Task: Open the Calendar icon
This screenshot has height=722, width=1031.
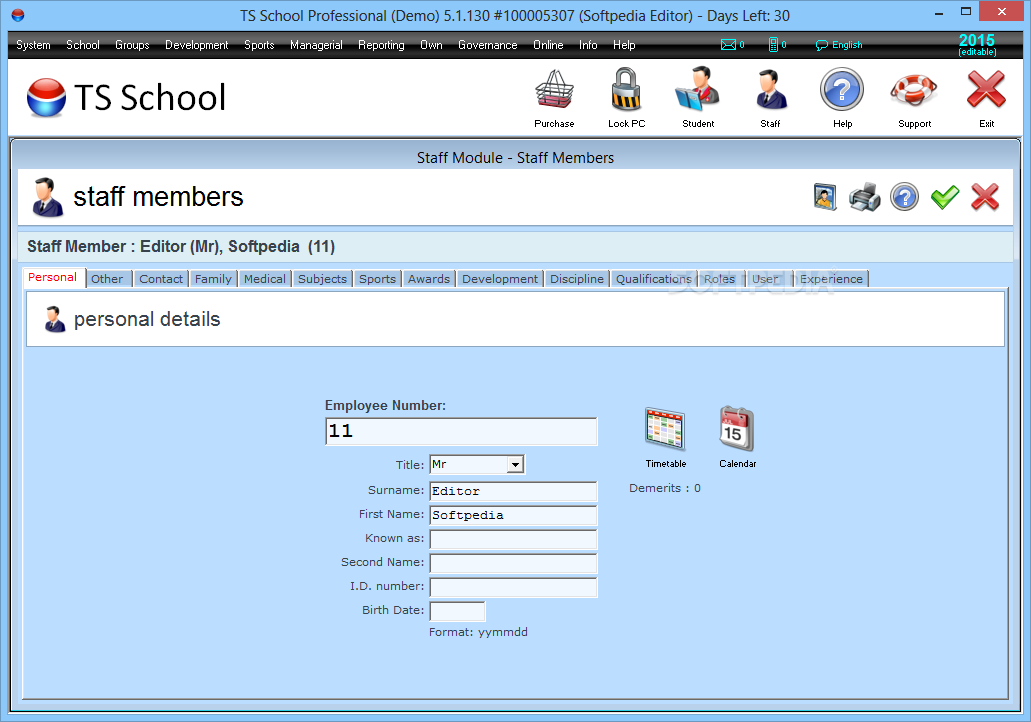Action: 737,429
